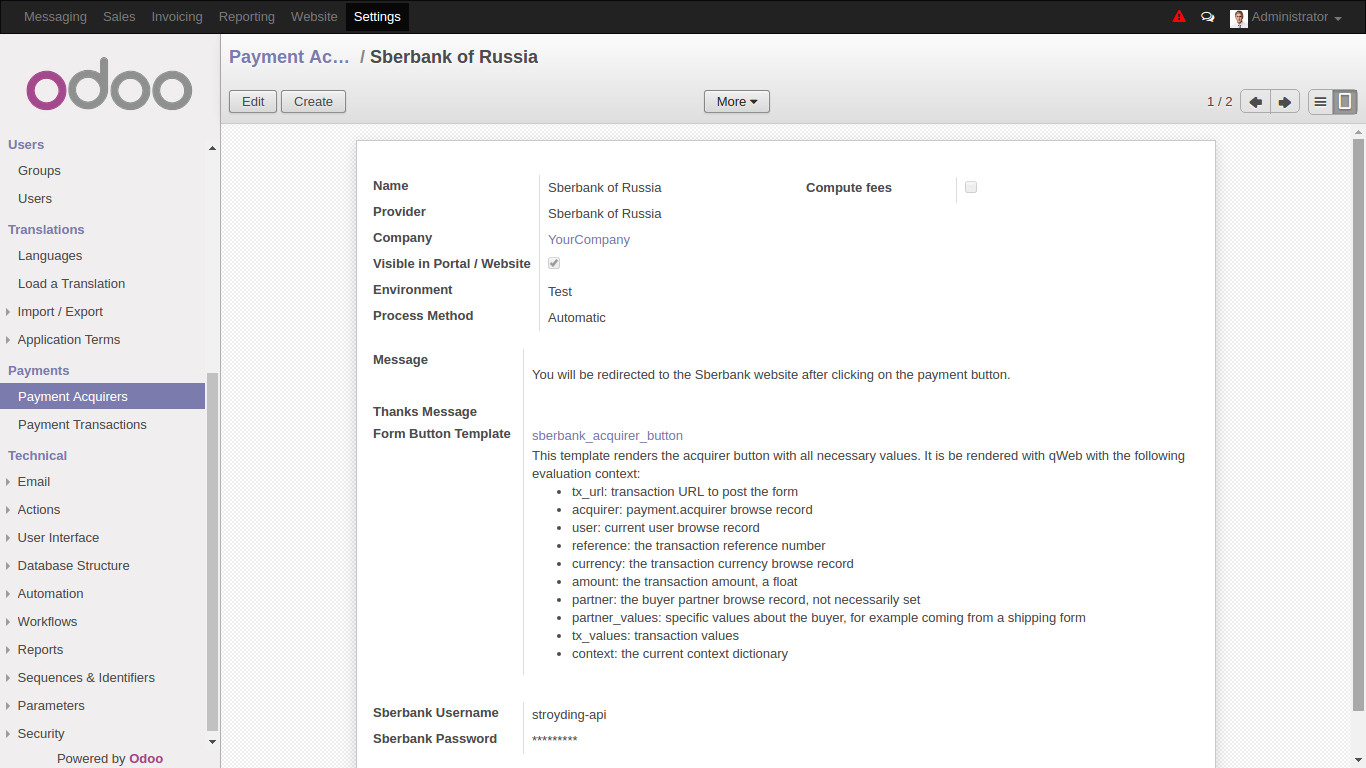Click the red warning alert icon
Viewport: 1366px width, 768px height.
point(1179,16)
